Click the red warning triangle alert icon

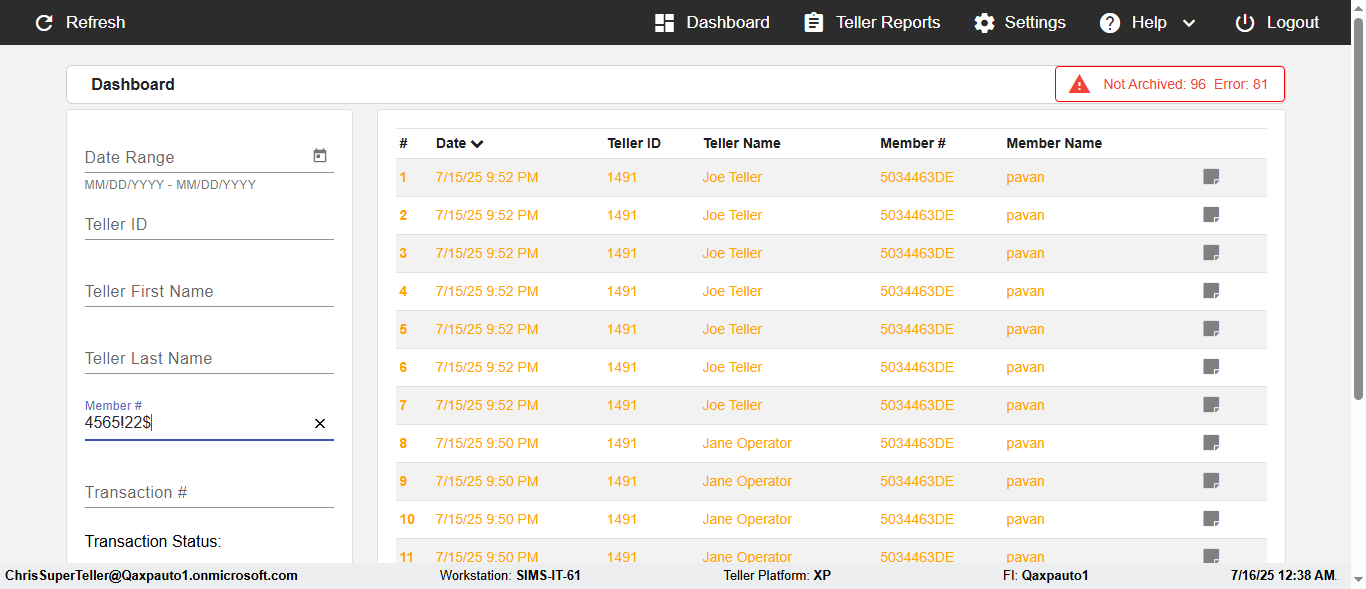click(1079, 84)
